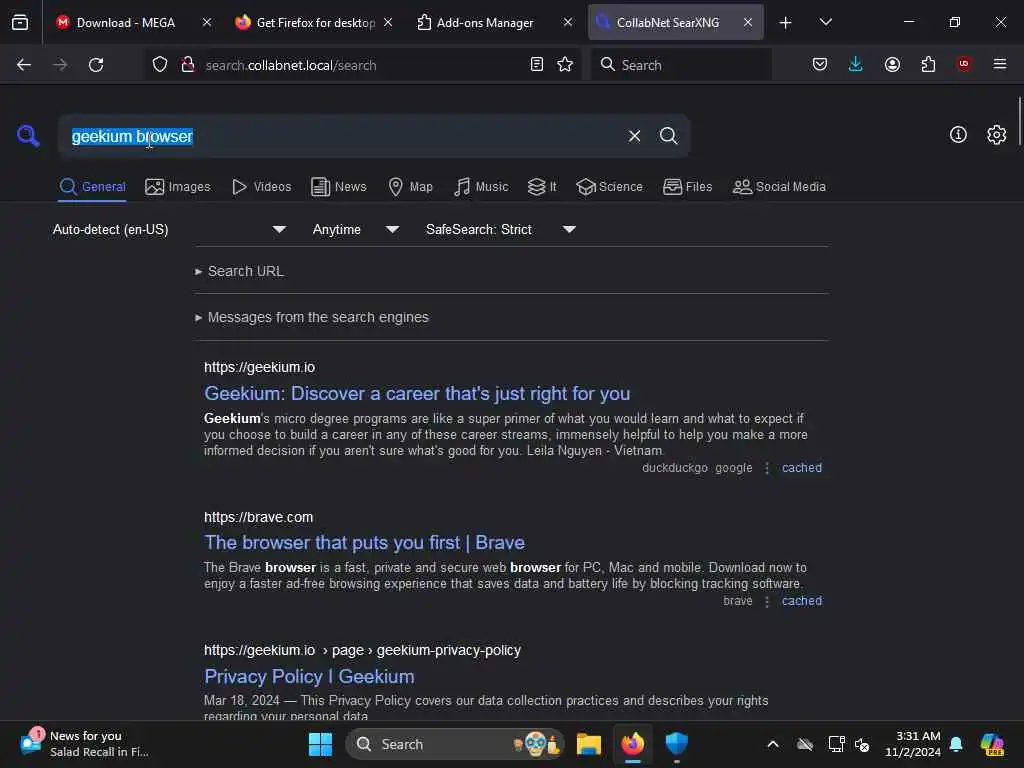
Task: Click the SearXNG logo magnifier icon
Action: [x=28, y=136]
